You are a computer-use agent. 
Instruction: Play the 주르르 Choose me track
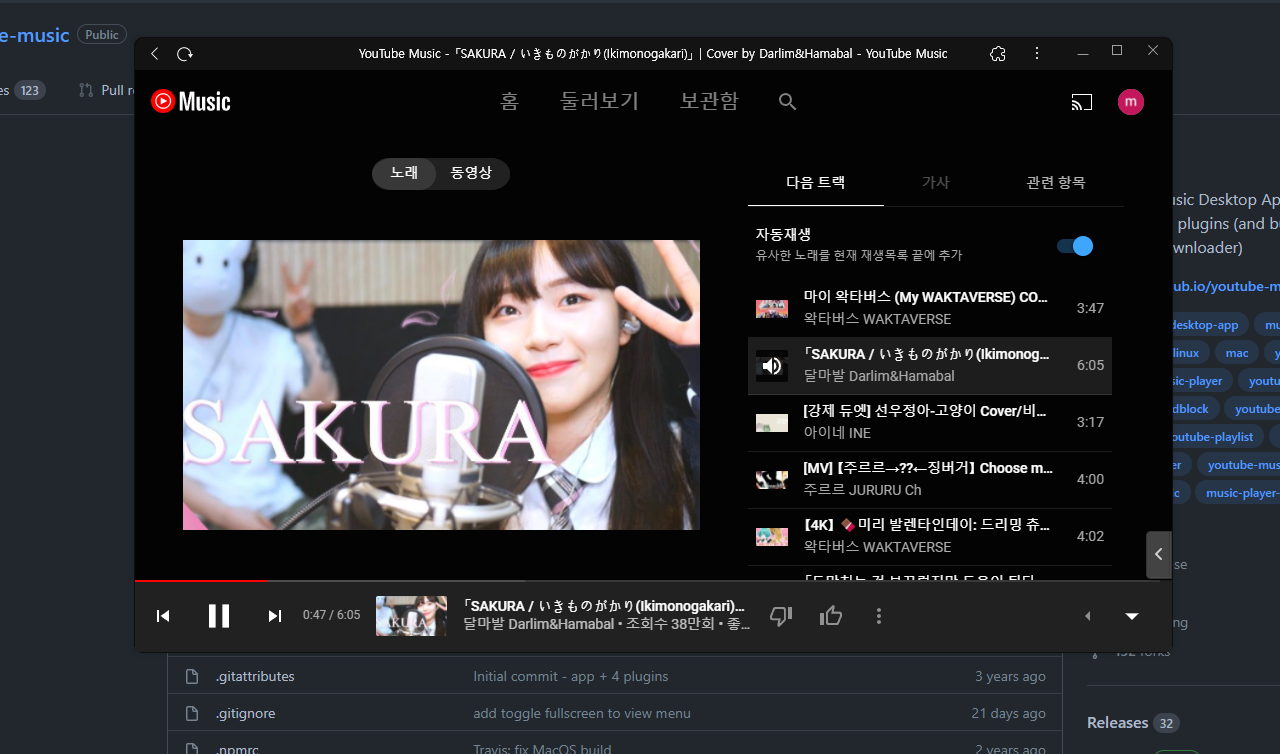pos(930,479)
